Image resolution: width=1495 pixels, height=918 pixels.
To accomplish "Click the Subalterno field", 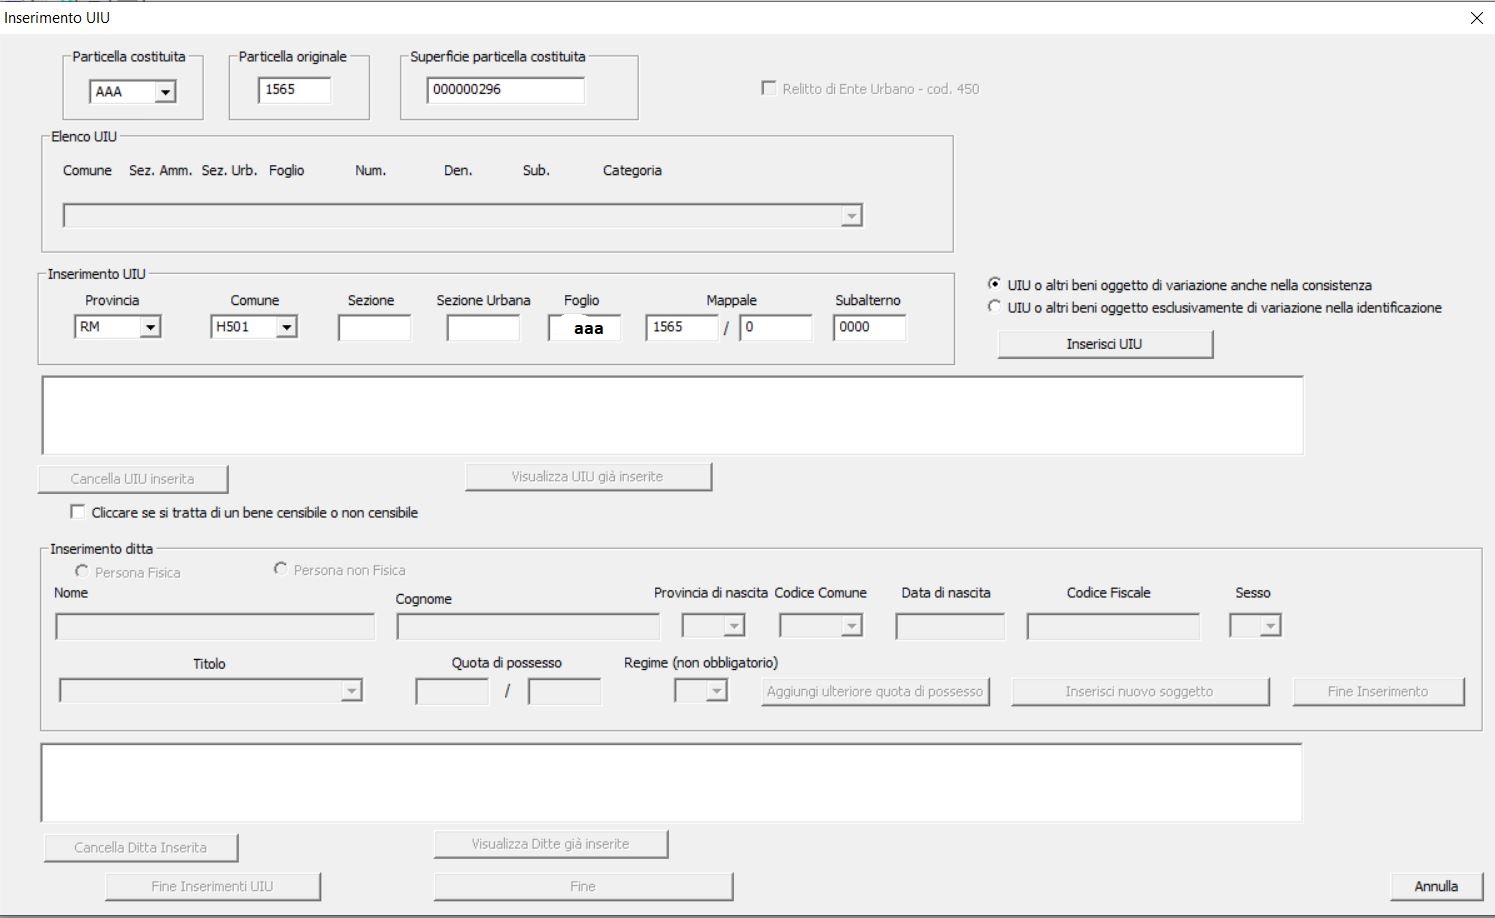I will pyautogui.click(x=869, y=328).
